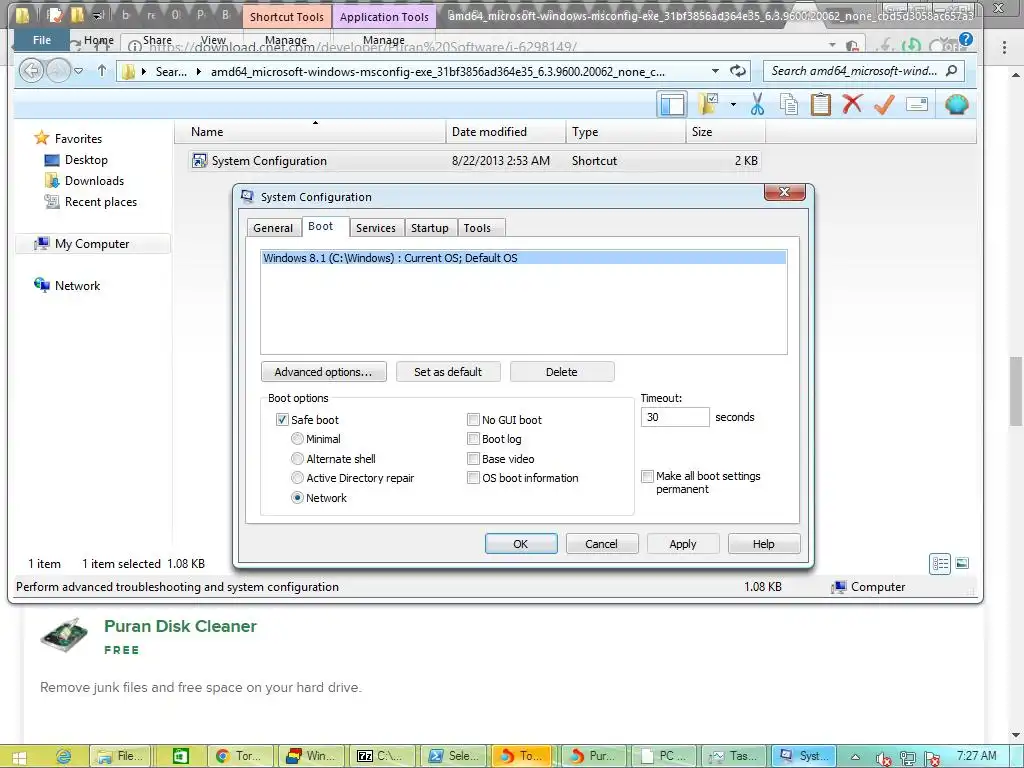The width and height of the screenshot is (1024, 768).
Task: Click the Copy icon in Explorer toolbar
Action: tap(789, 104)
